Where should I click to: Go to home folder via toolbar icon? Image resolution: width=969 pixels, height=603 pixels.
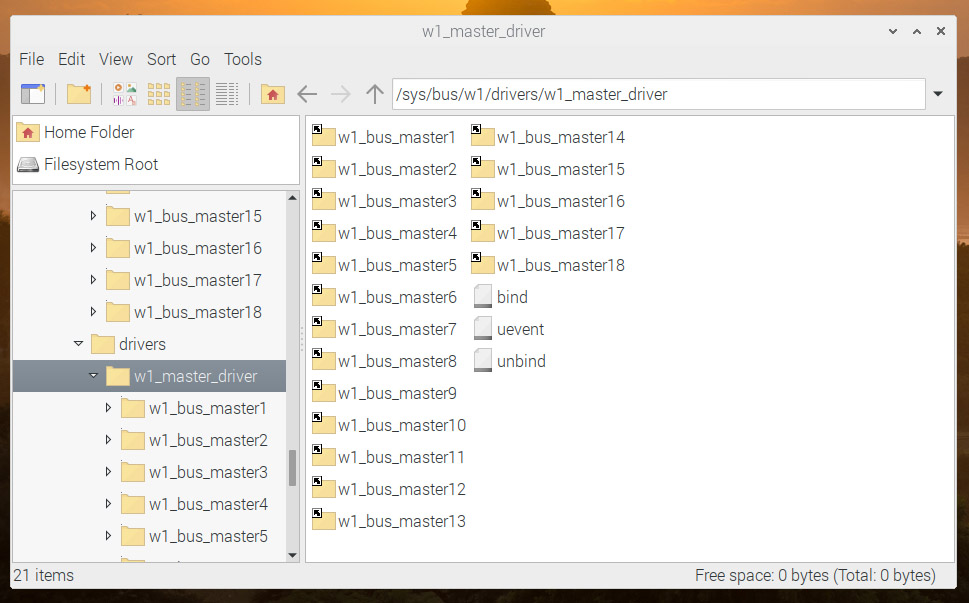click(272, 94)
